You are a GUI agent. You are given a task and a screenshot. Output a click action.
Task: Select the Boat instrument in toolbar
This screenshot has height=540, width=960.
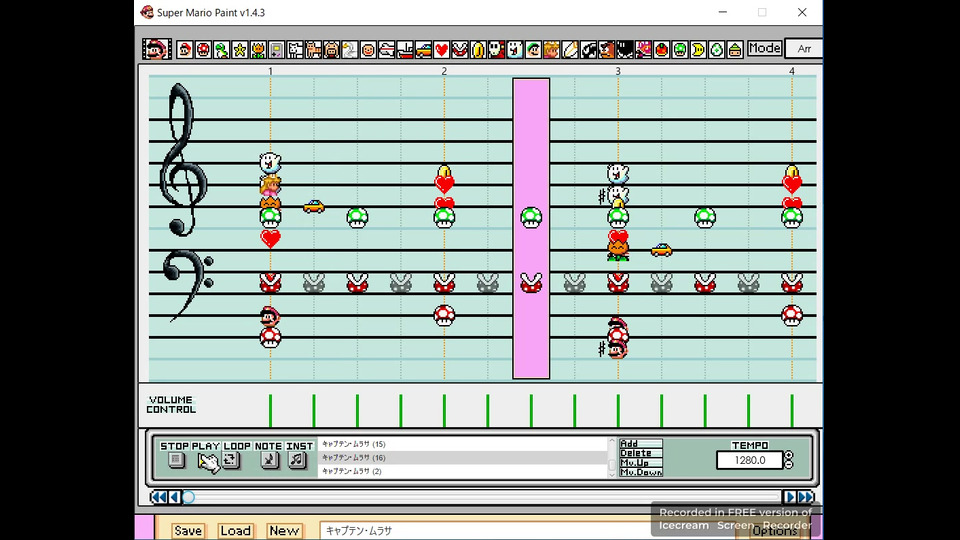(405, 50)
